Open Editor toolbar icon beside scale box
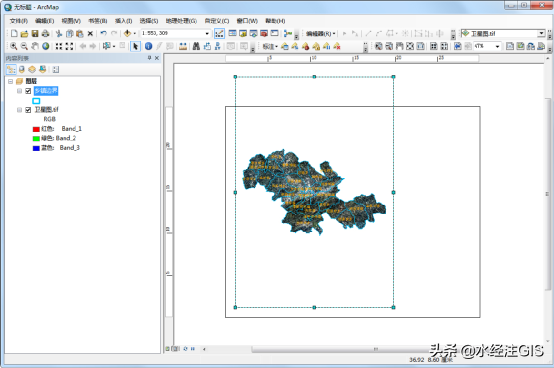 point(219,34)
